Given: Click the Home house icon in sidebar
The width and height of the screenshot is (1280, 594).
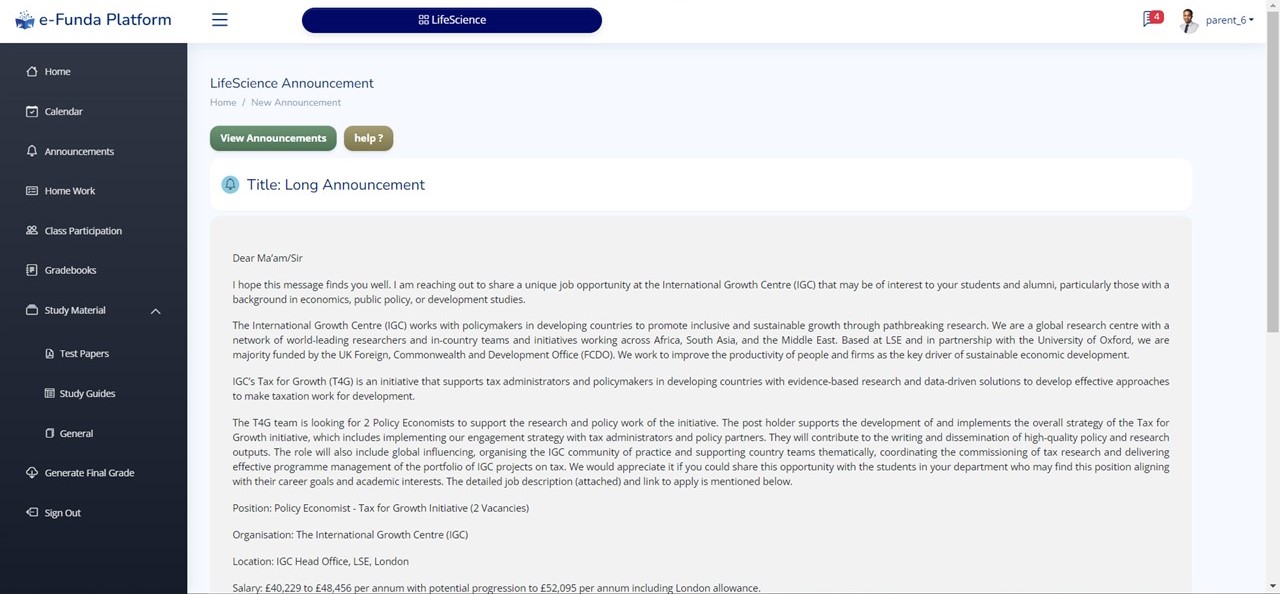Looking at the screenshot, I should tap(32, 72).
